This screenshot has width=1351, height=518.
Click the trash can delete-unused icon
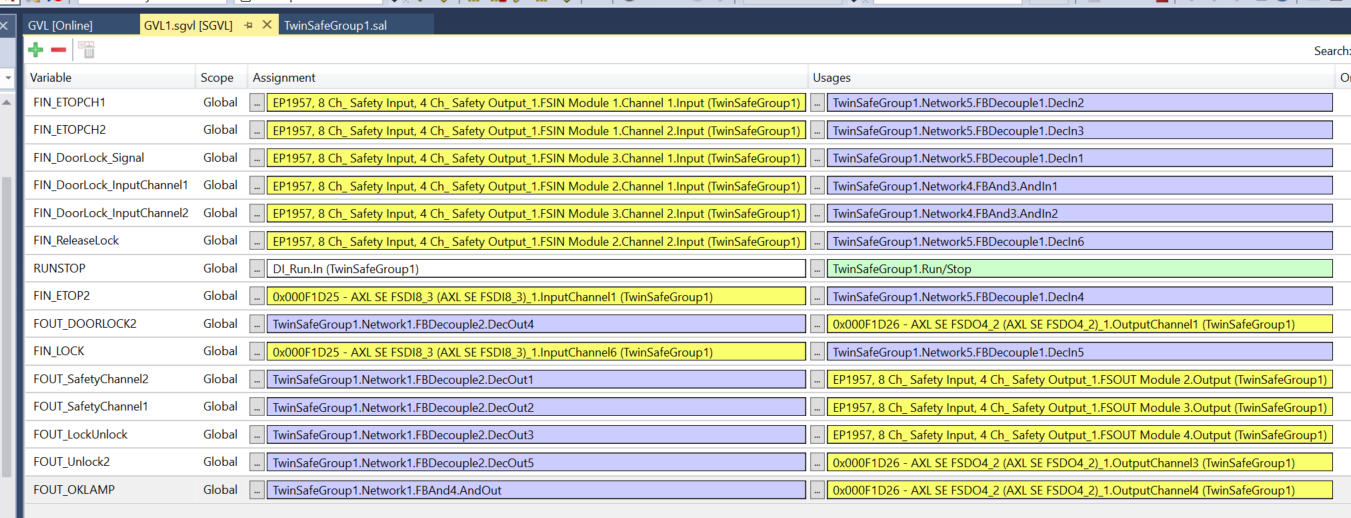(87, 50)
